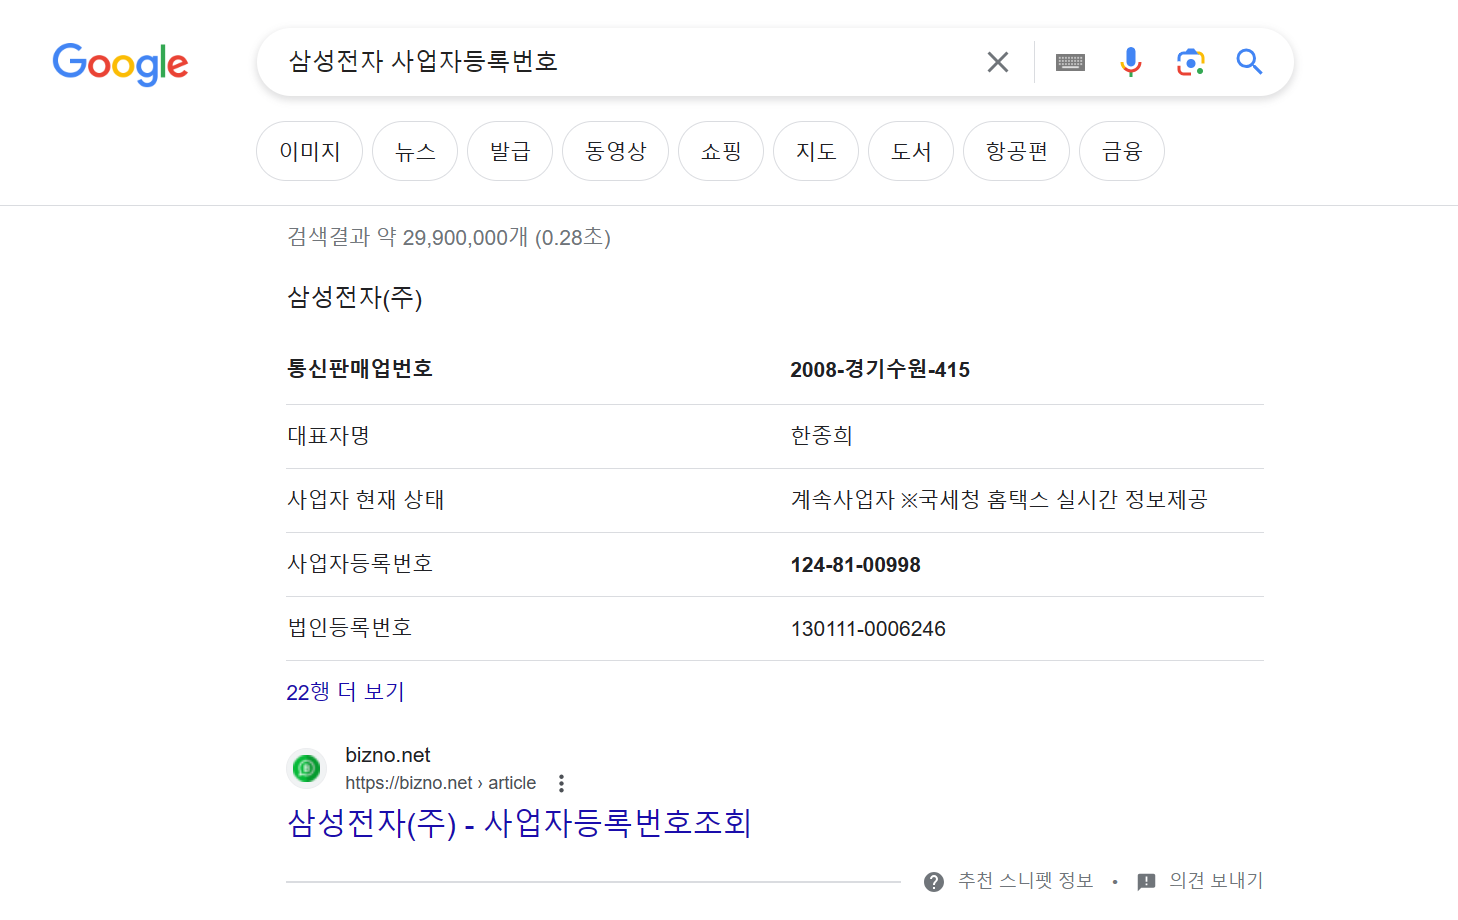
Task: Open the 삼성전자(주) - 사업자등록번호조회 result link
Action: pos(519,823)
